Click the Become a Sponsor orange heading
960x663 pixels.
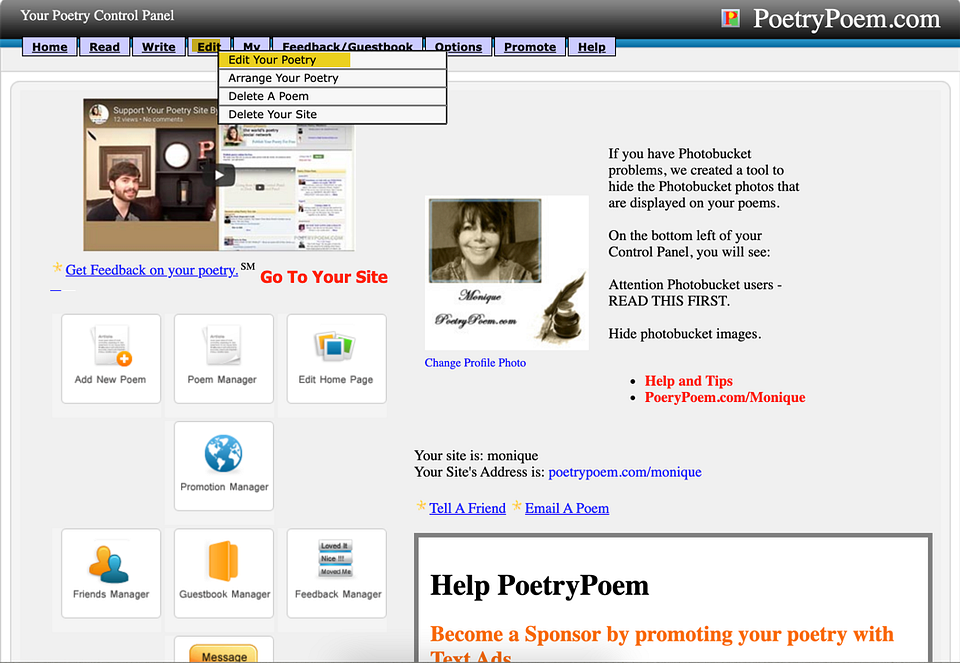click(x=662, y=645)
